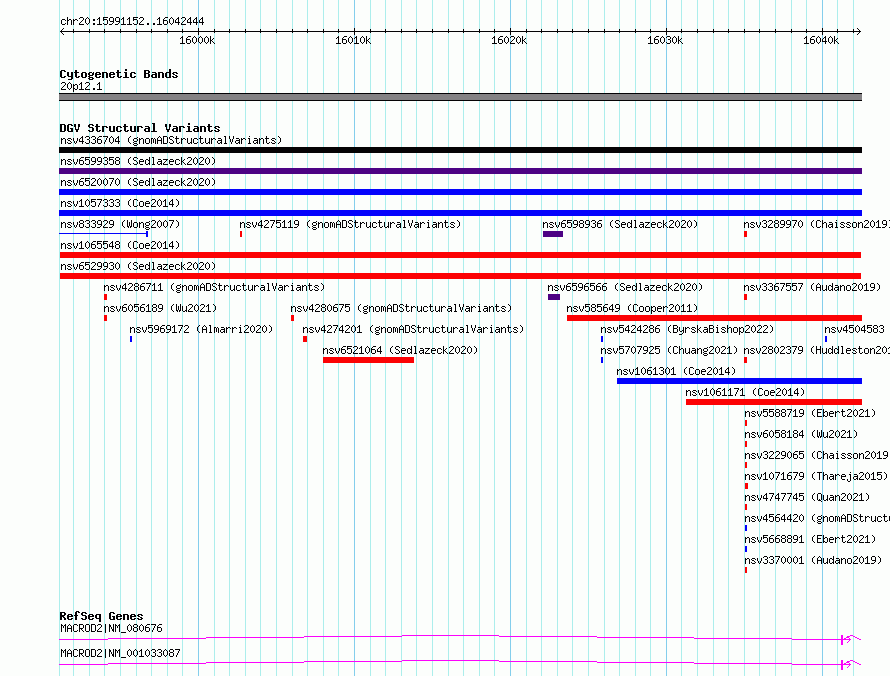Image resolution: width=890 pixels, height=676 pixels.
Task: Select the nsv6529930 Sedlazeck2020 red bar
Action: [x=460, y=276]
